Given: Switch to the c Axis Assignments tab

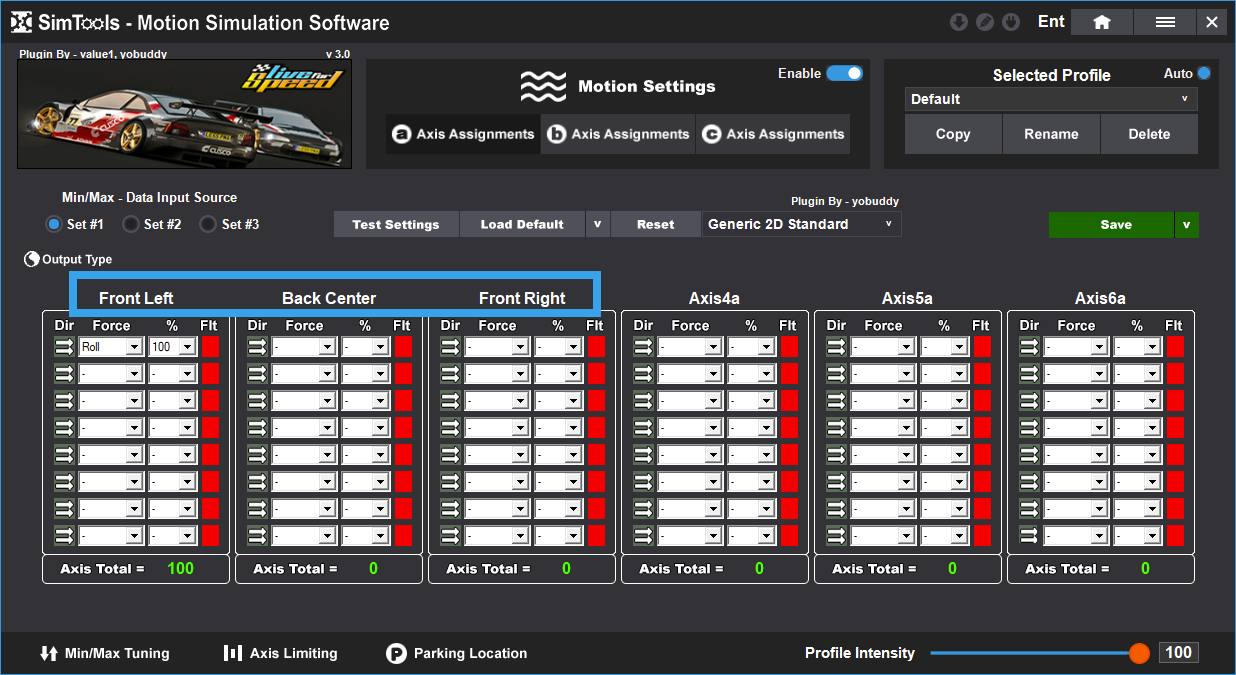Looking at the screenshot, I should pyautogui.click(x=773, y=134).
